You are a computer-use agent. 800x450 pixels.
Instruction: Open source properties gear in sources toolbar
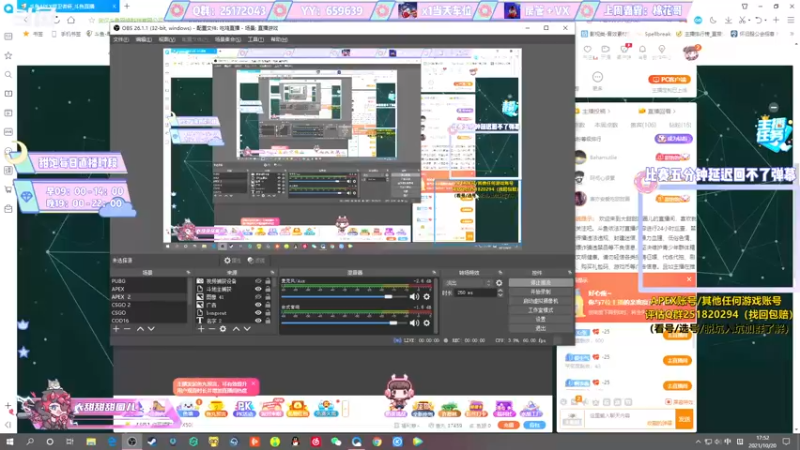pyautogui.click(x=223, y=329)
